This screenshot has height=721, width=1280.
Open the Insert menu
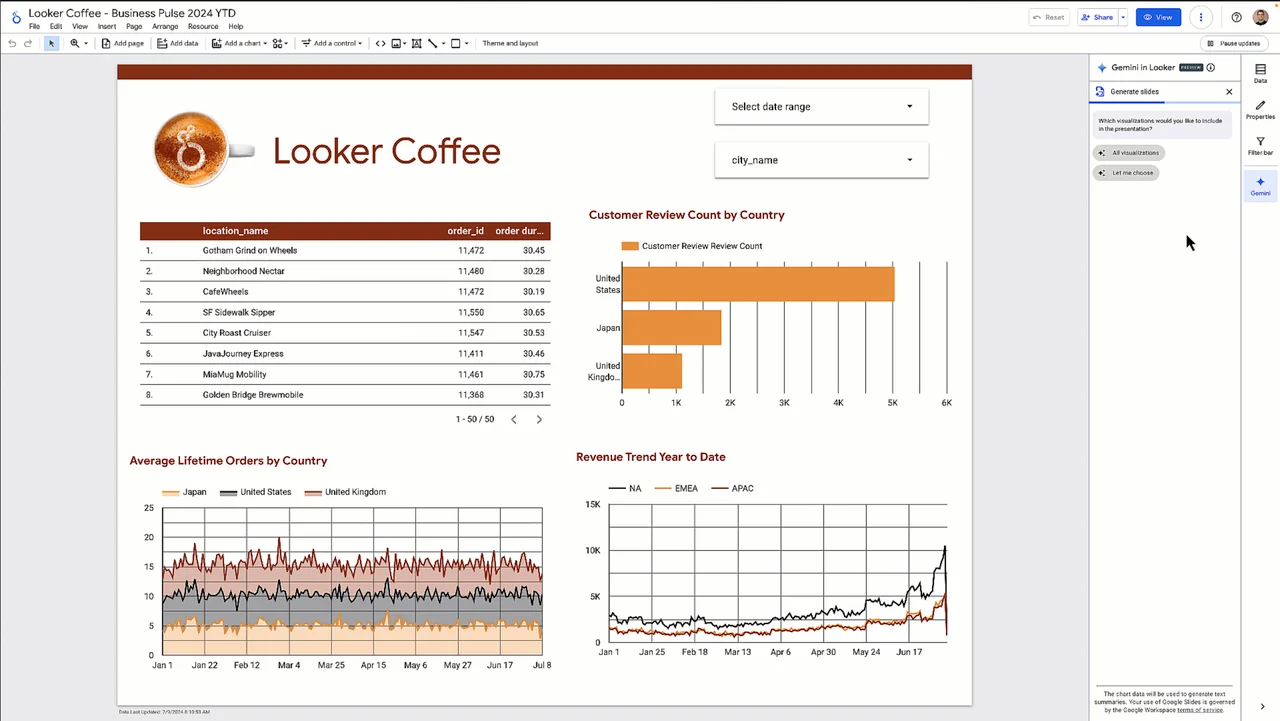pyautogui.click(x=107, y=27)
